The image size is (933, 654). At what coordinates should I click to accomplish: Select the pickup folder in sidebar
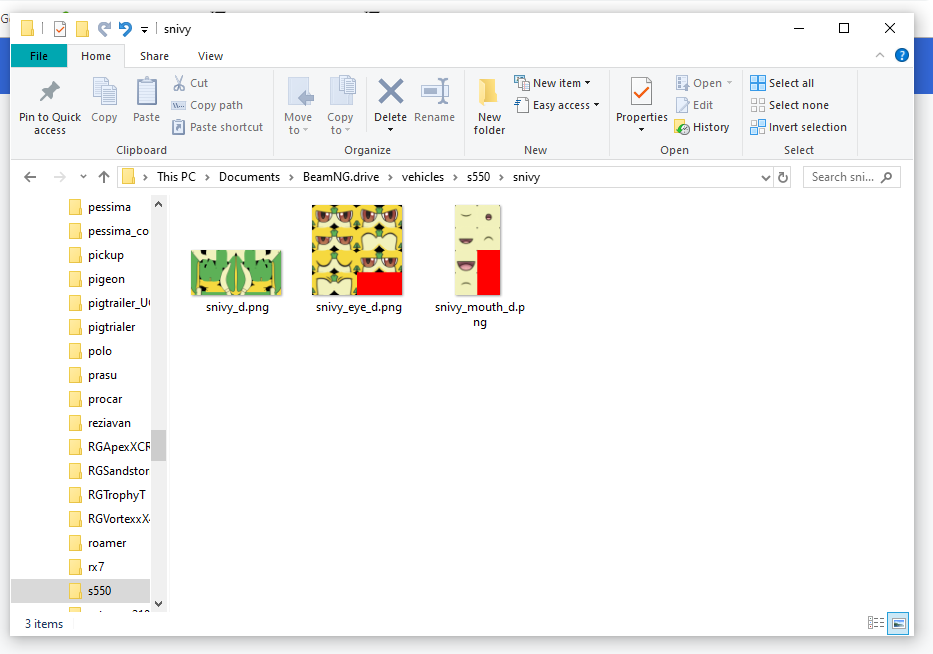tap(108, 255)
